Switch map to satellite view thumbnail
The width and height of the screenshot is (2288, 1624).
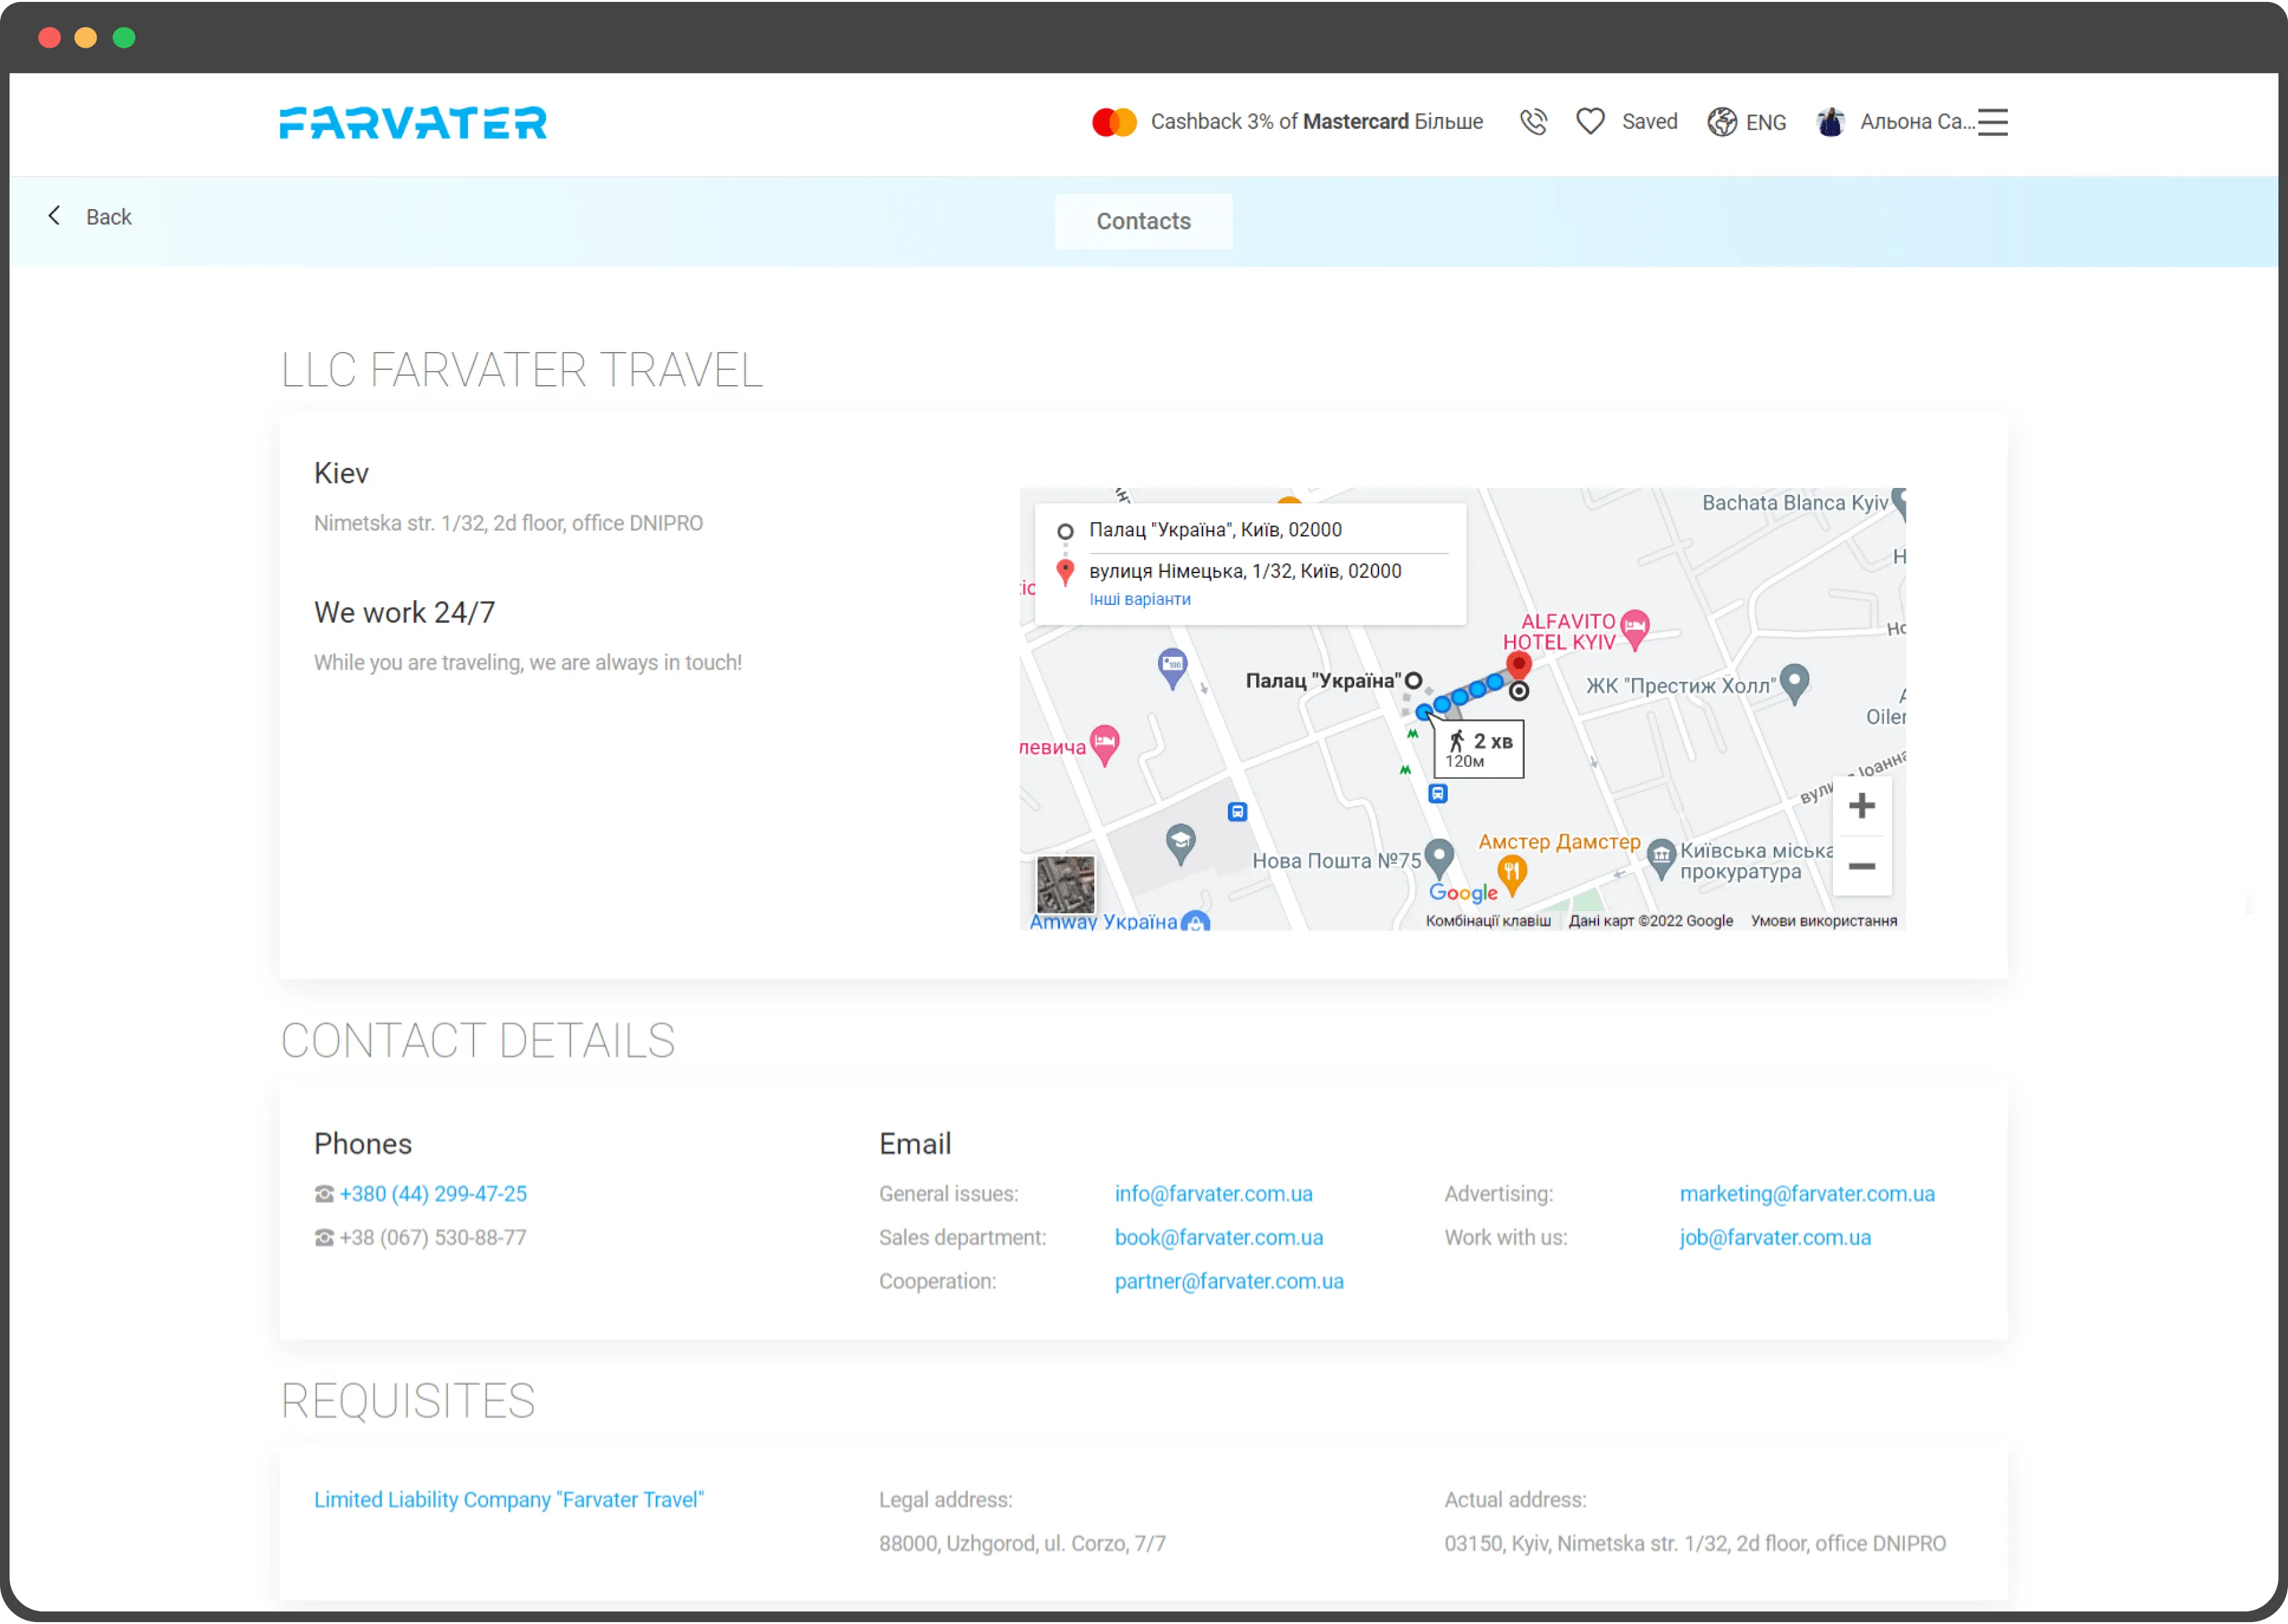click(x=1065, y=884)
